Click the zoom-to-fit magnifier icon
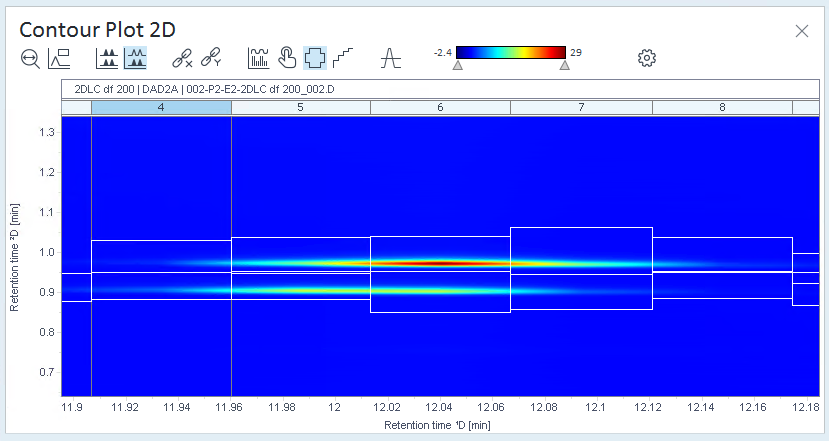Viewport: 829px width, 441px height. click(x=30, y=58)
